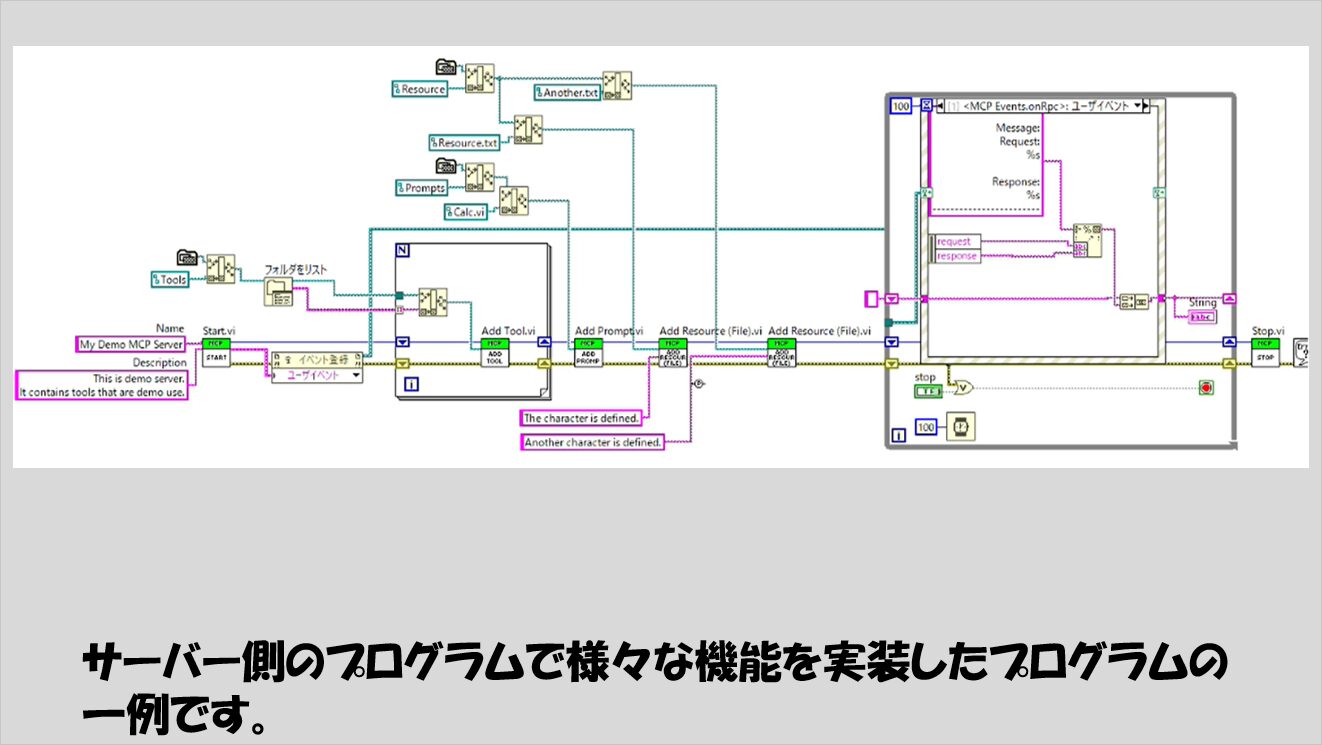Image resolution: width=1322 pixels, height=745 pixels.
Task: Select Build Path node beside Tools constant
Action: (x=220, y=270)
